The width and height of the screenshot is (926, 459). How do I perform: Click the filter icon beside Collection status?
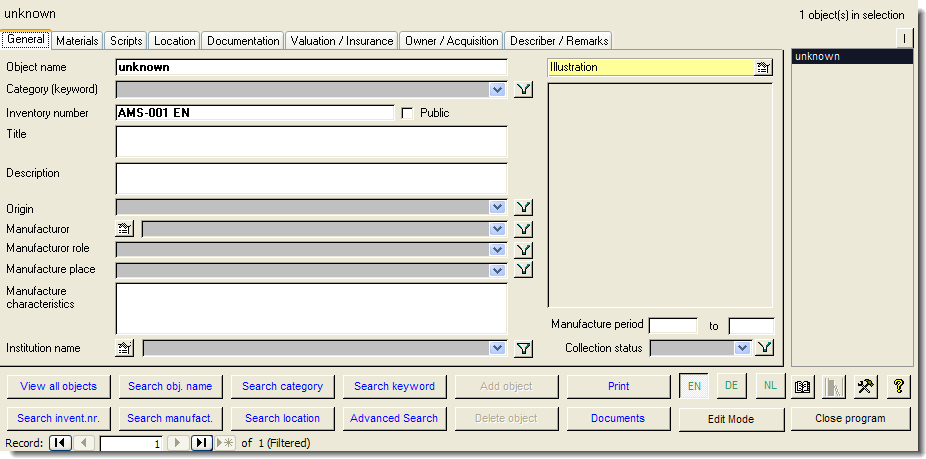coord(764,348)
